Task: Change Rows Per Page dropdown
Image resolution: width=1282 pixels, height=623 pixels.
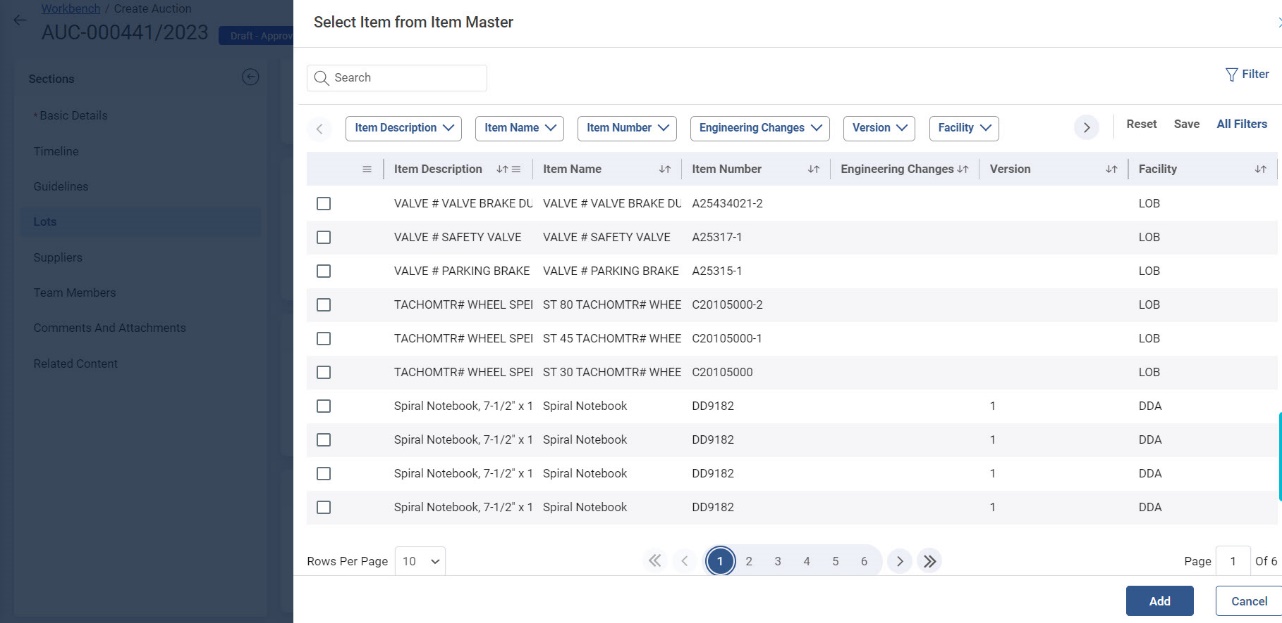Action: click(420, 562)
